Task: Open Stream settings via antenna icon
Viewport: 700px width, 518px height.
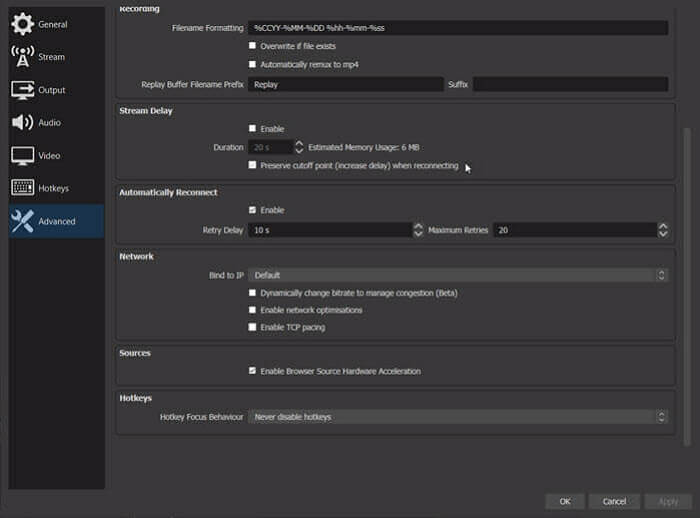Action: pyautogui.click(x=22, y=57)
